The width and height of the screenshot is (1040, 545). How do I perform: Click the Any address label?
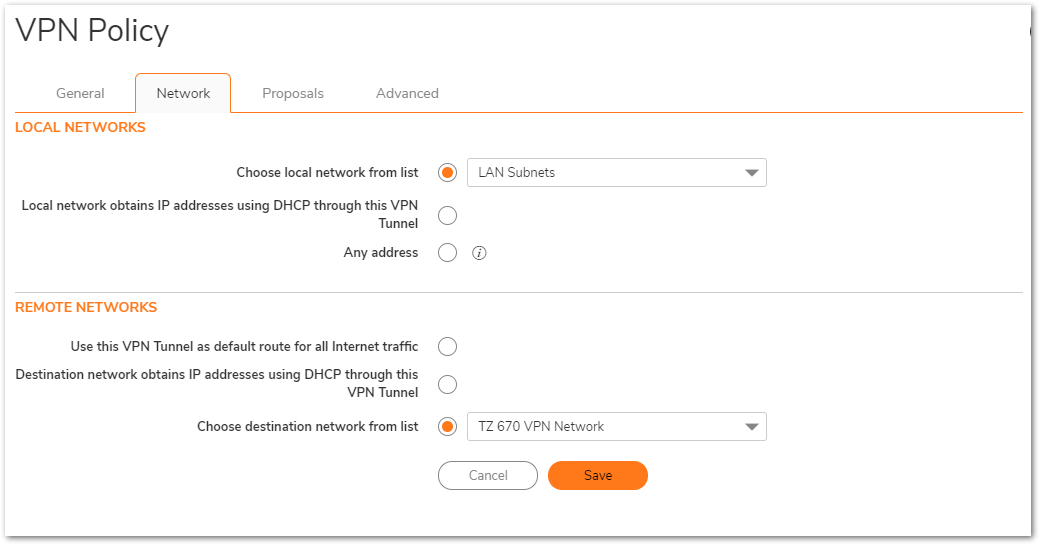(x=381, y=253)
